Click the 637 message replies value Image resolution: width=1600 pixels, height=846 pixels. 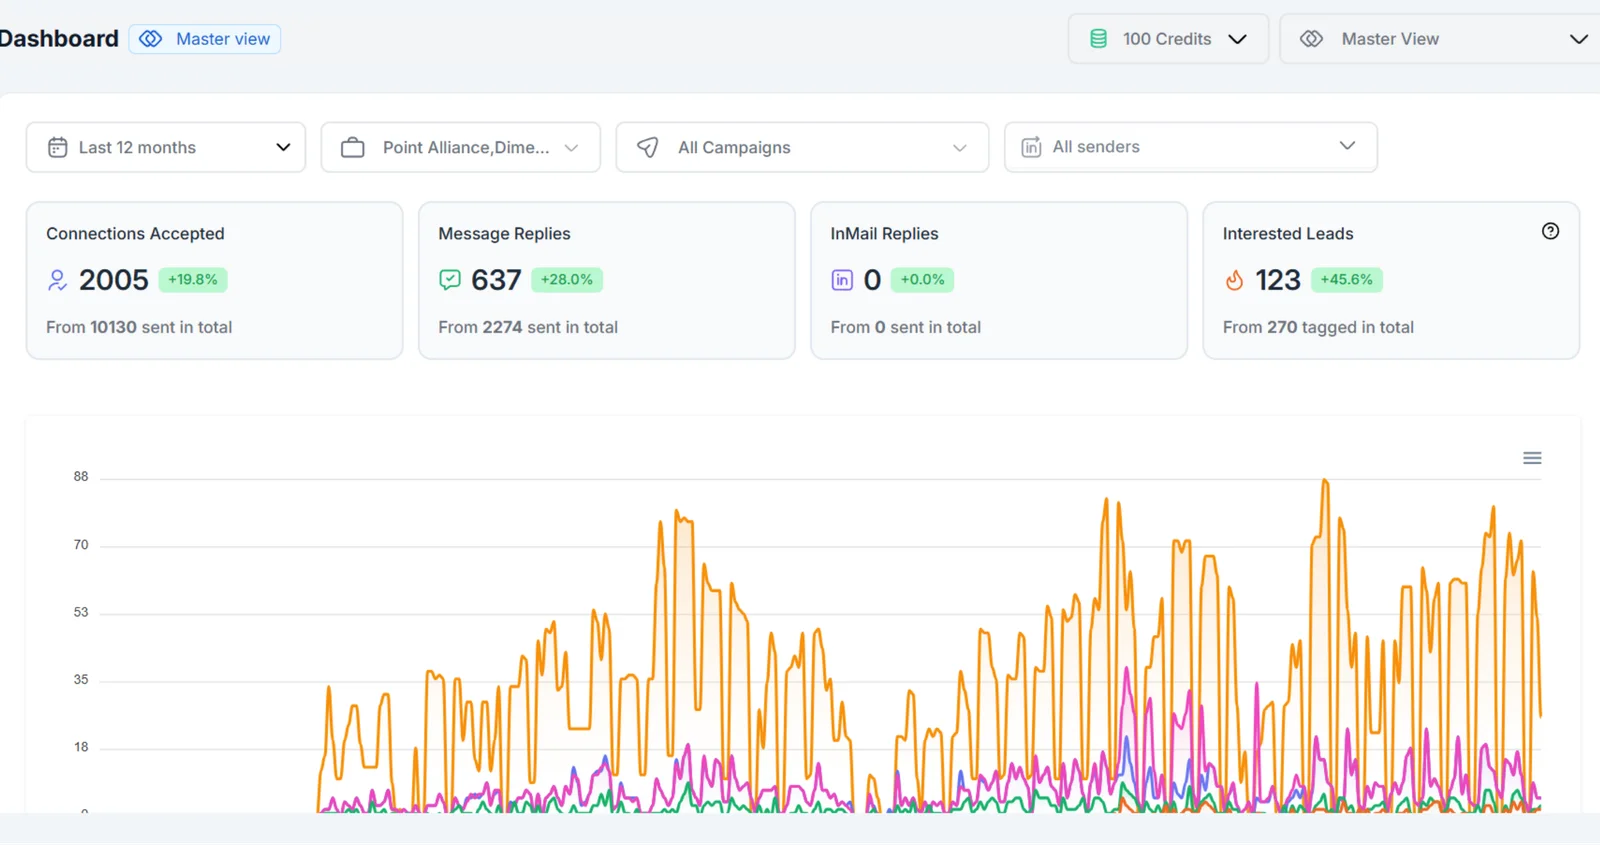click(496, 280)
